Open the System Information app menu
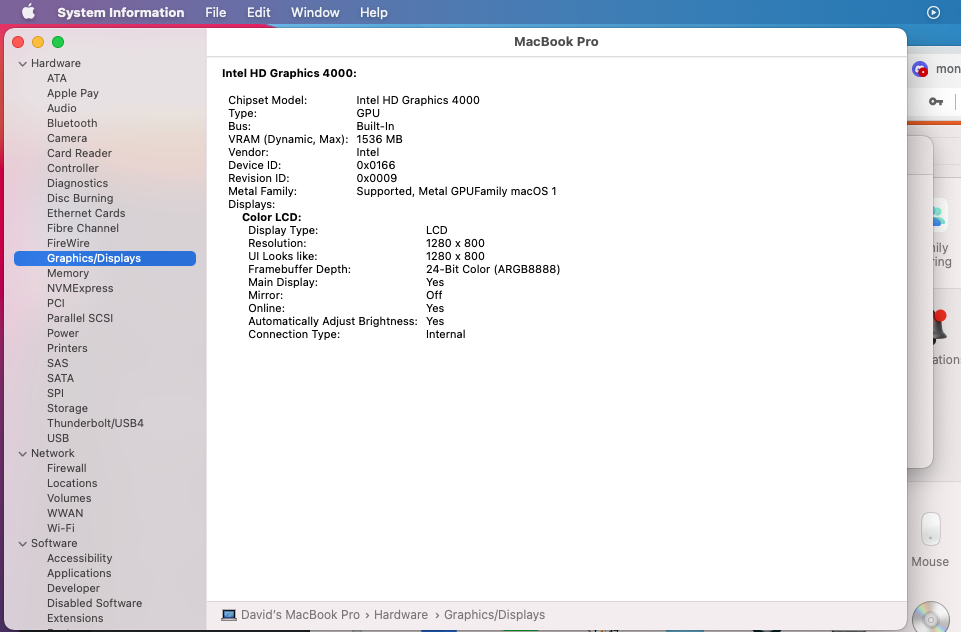The height and width of the screenshot is (632, 961). (x=121, y=12)
